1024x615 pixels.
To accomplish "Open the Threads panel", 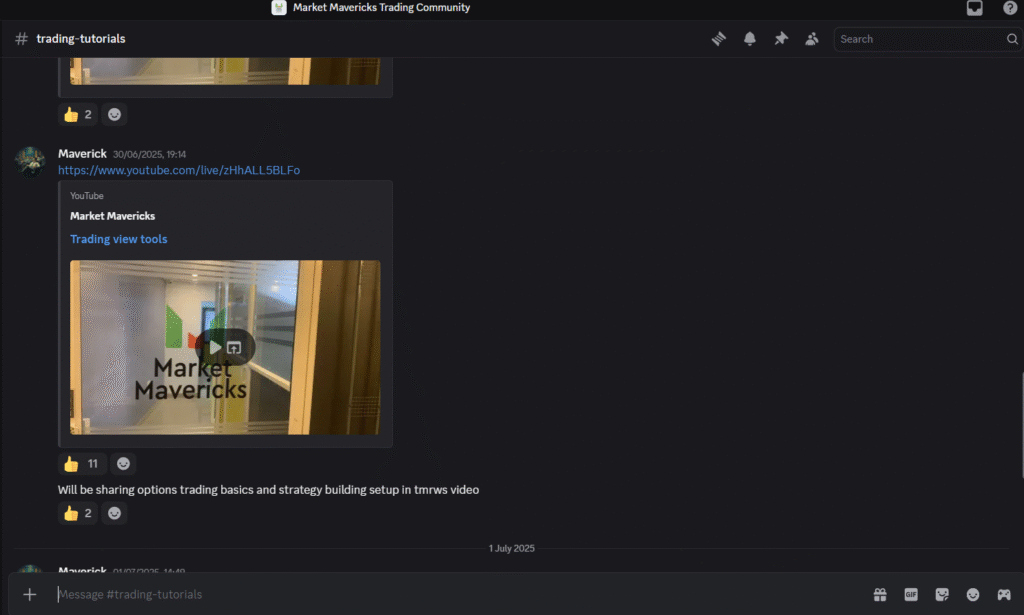I will pyautogui.click(x=717, y=38).
